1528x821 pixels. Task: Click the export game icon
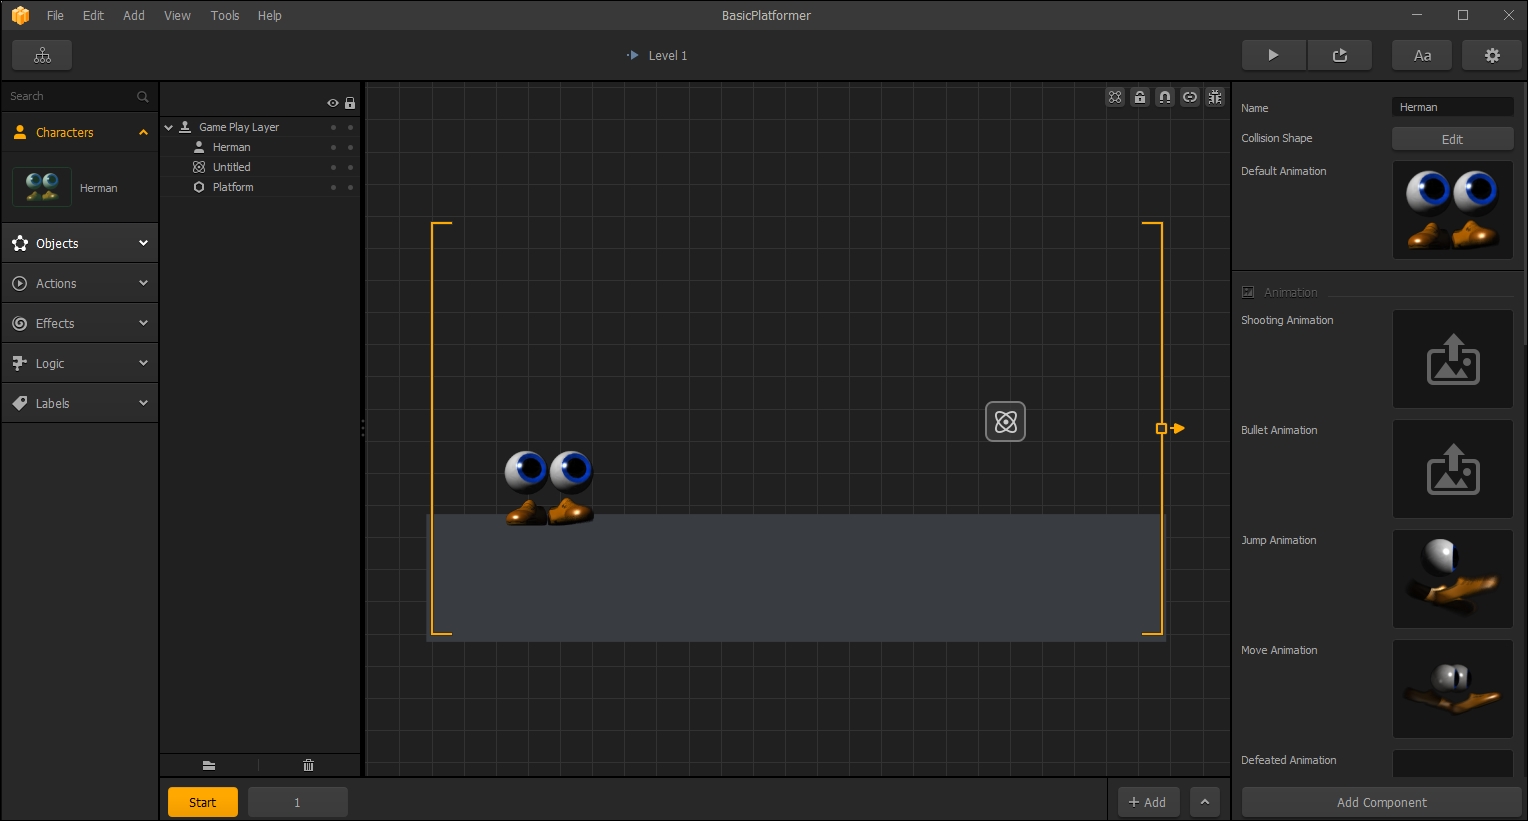(1340, 55)
